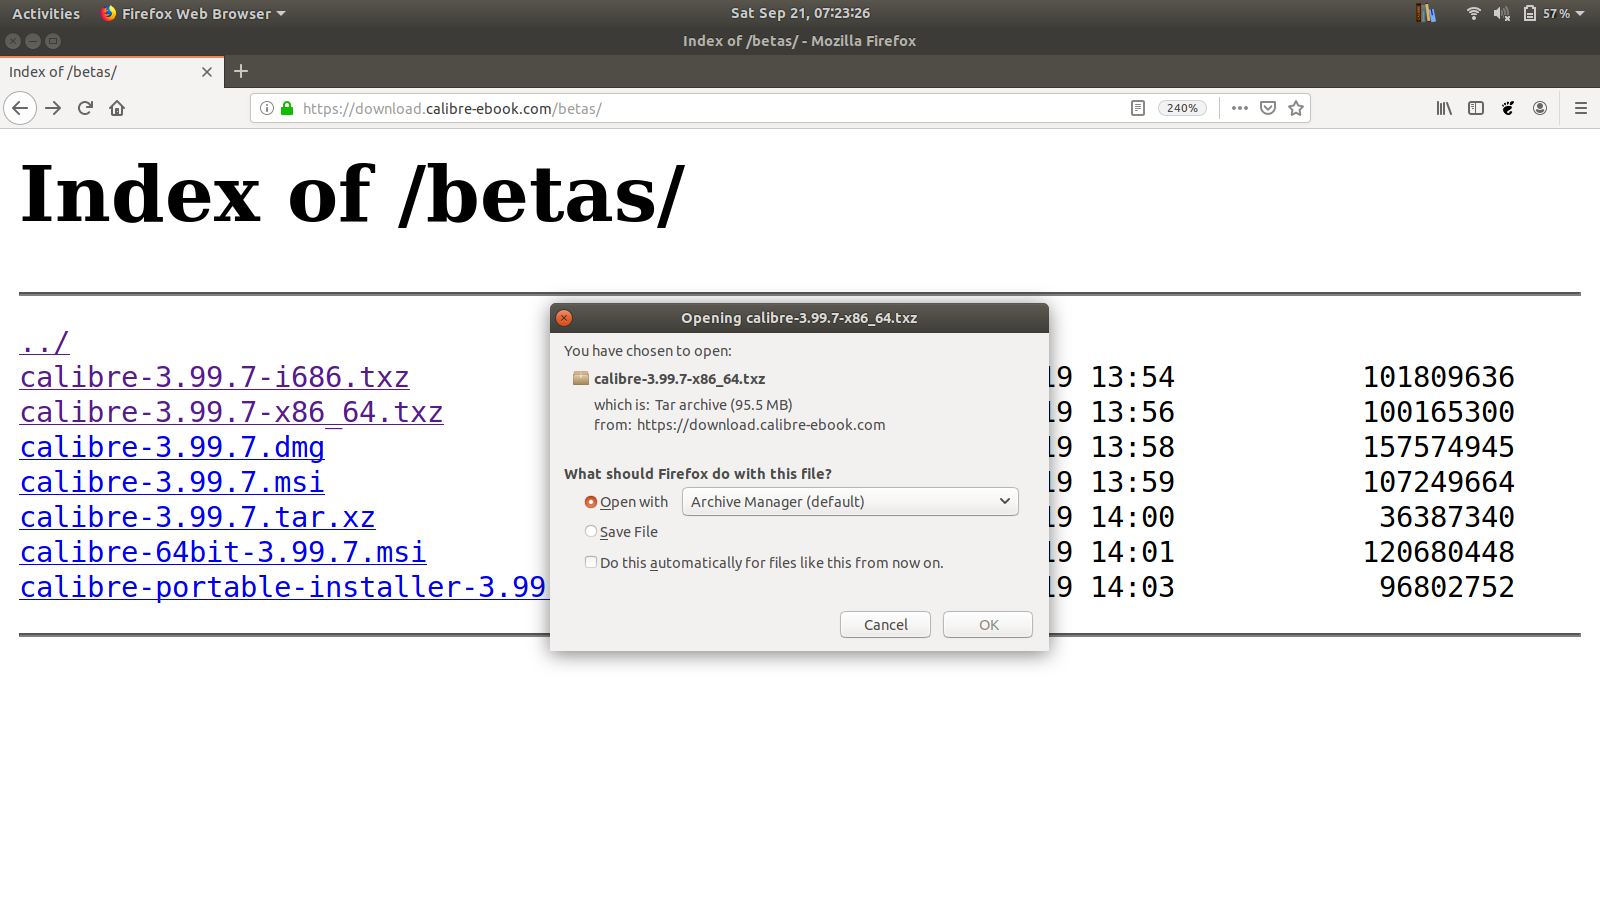The height and width of the screenshot is (900, 1600).
Task: Close the Index of /betas/ tab
Action: [207, 72]
